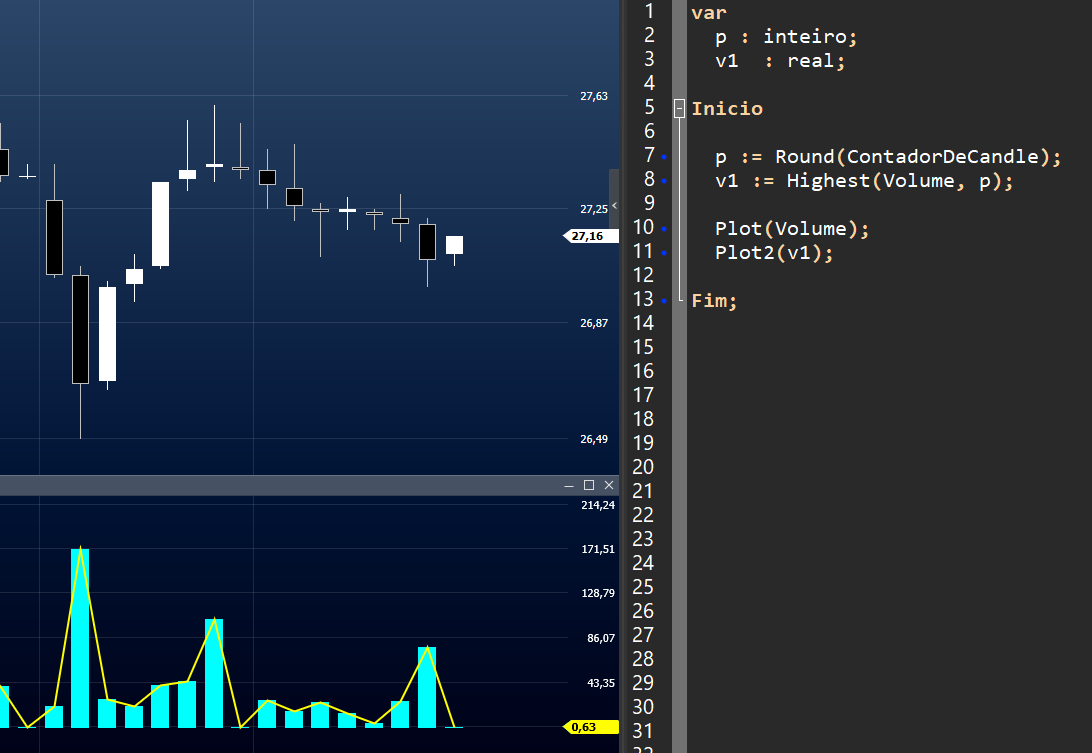Click price axis label 27,25
Screen dimensions: 1092x753
(594, 209)
